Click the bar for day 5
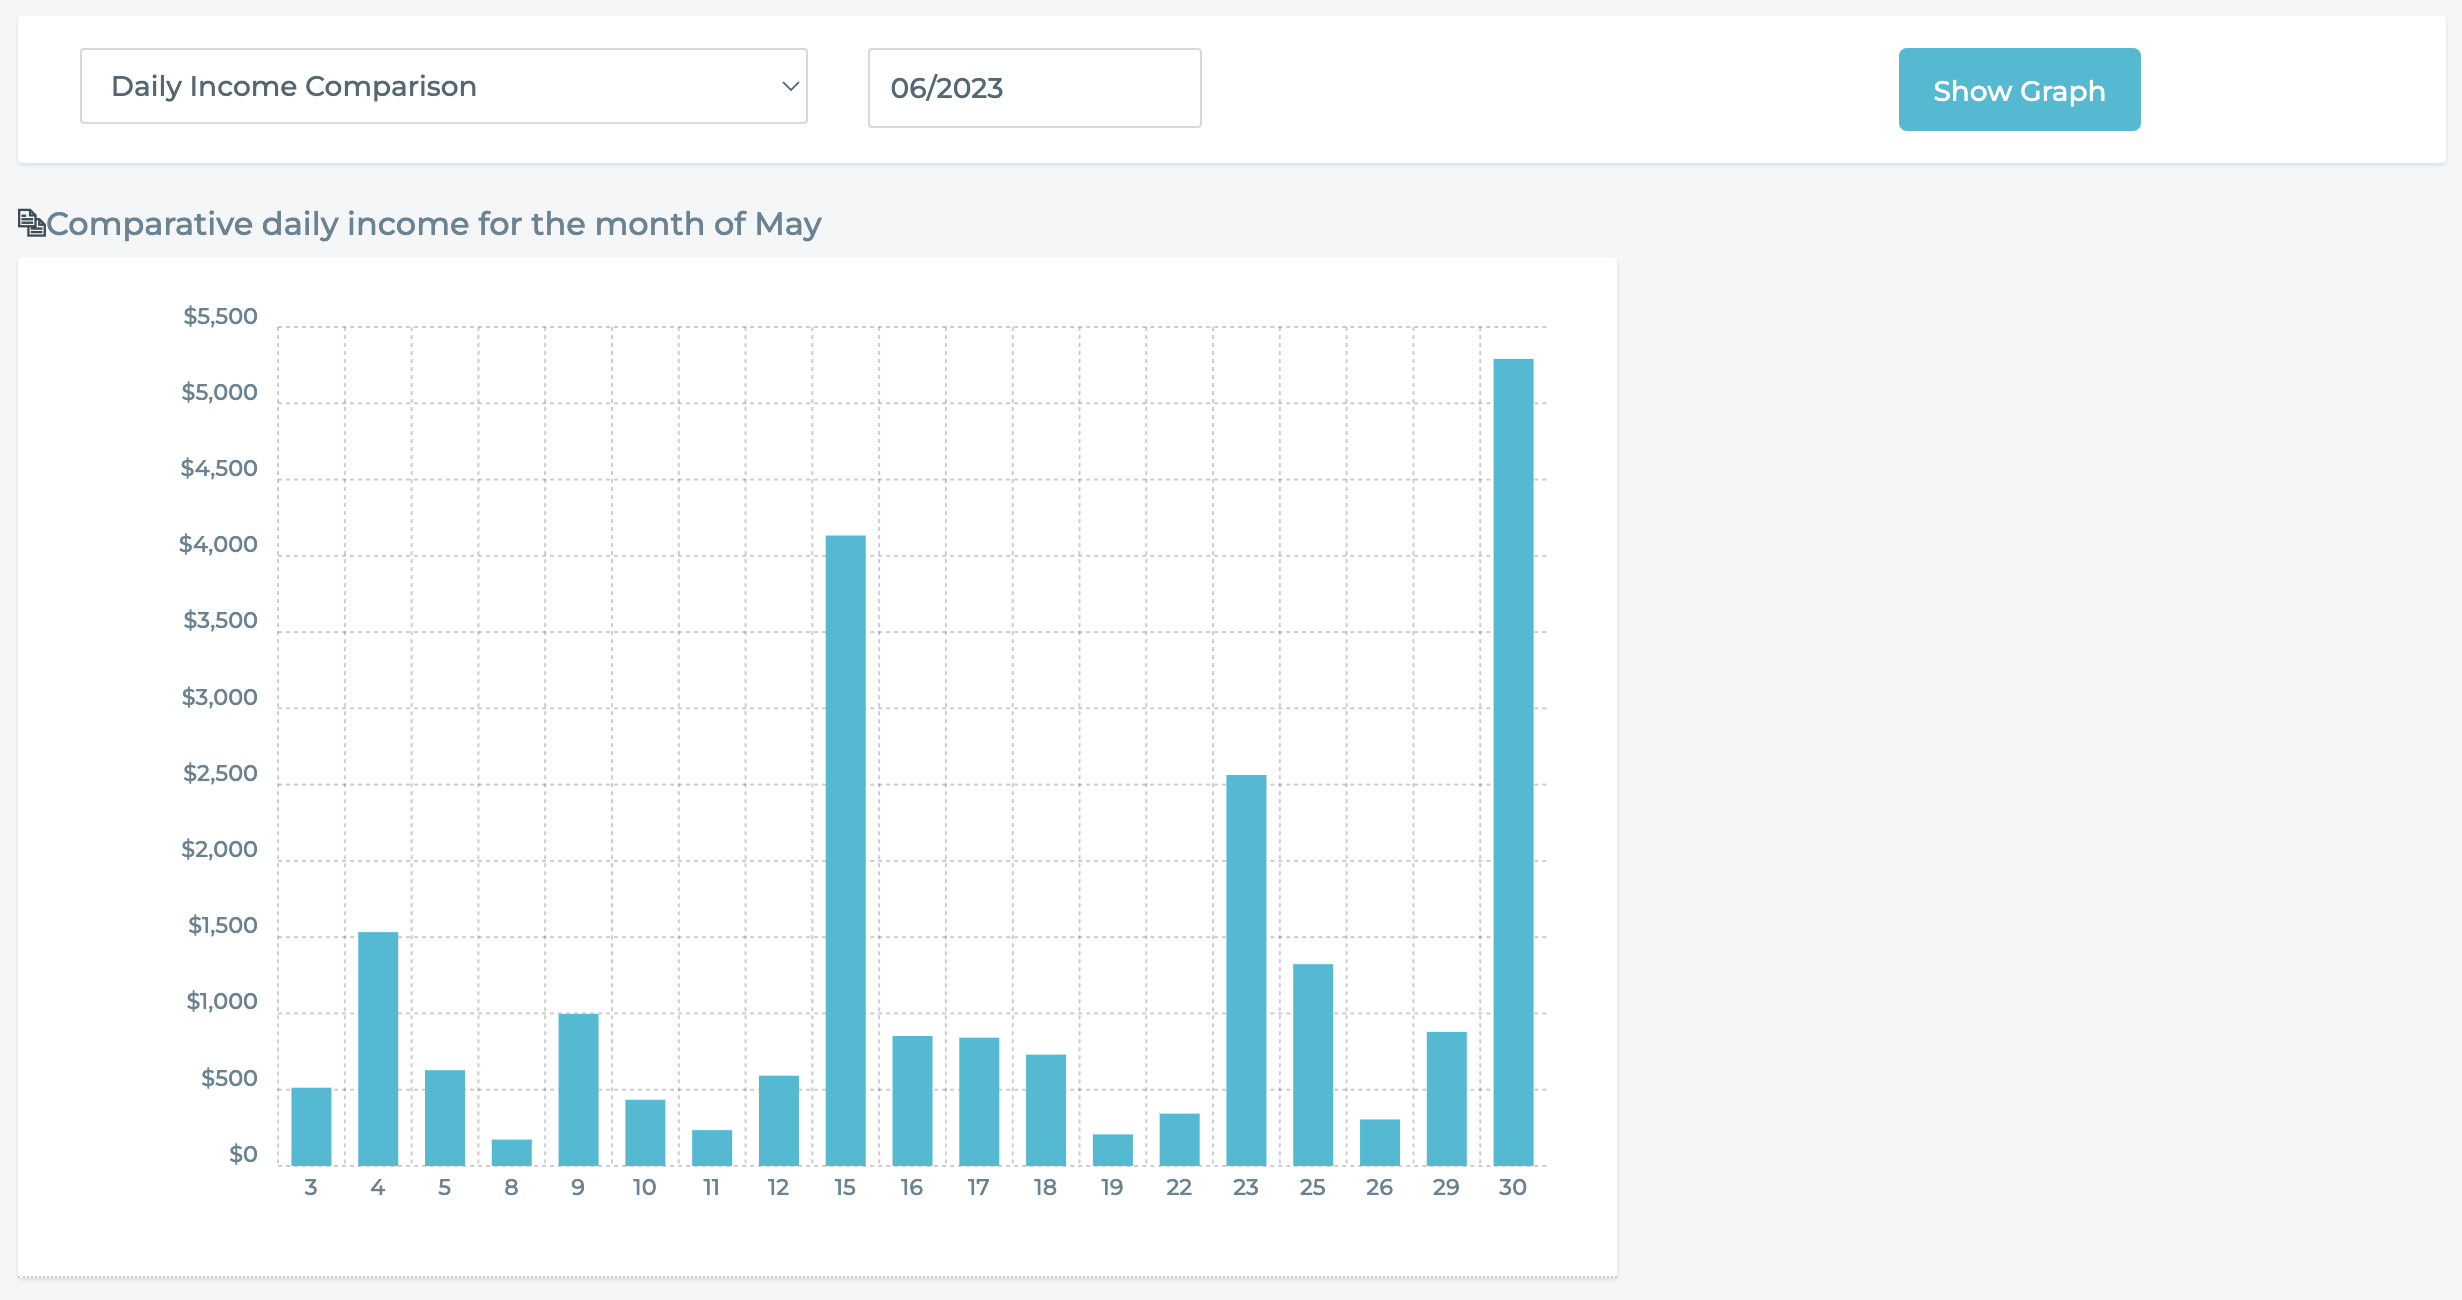Viewport: 2462px width, 1300px height. 445,1118
